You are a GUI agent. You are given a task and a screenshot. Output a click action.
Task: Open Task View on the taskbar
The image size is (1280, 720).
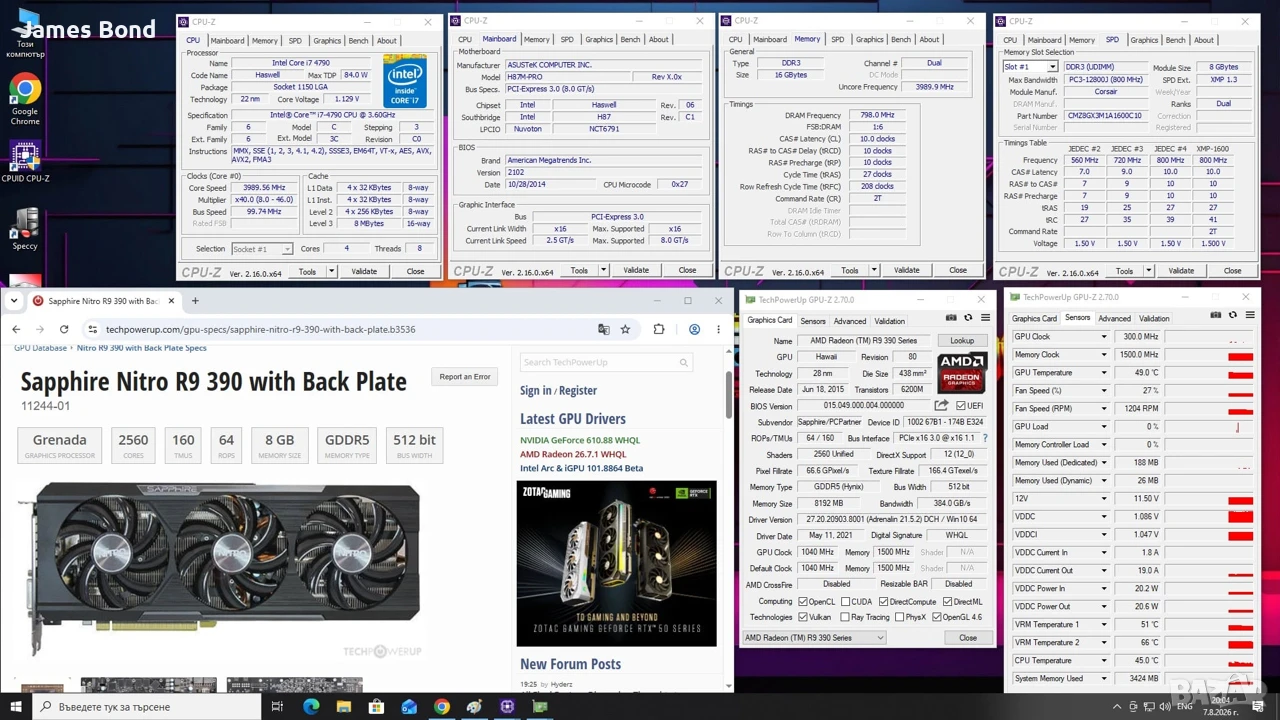(x=278, y=707)
